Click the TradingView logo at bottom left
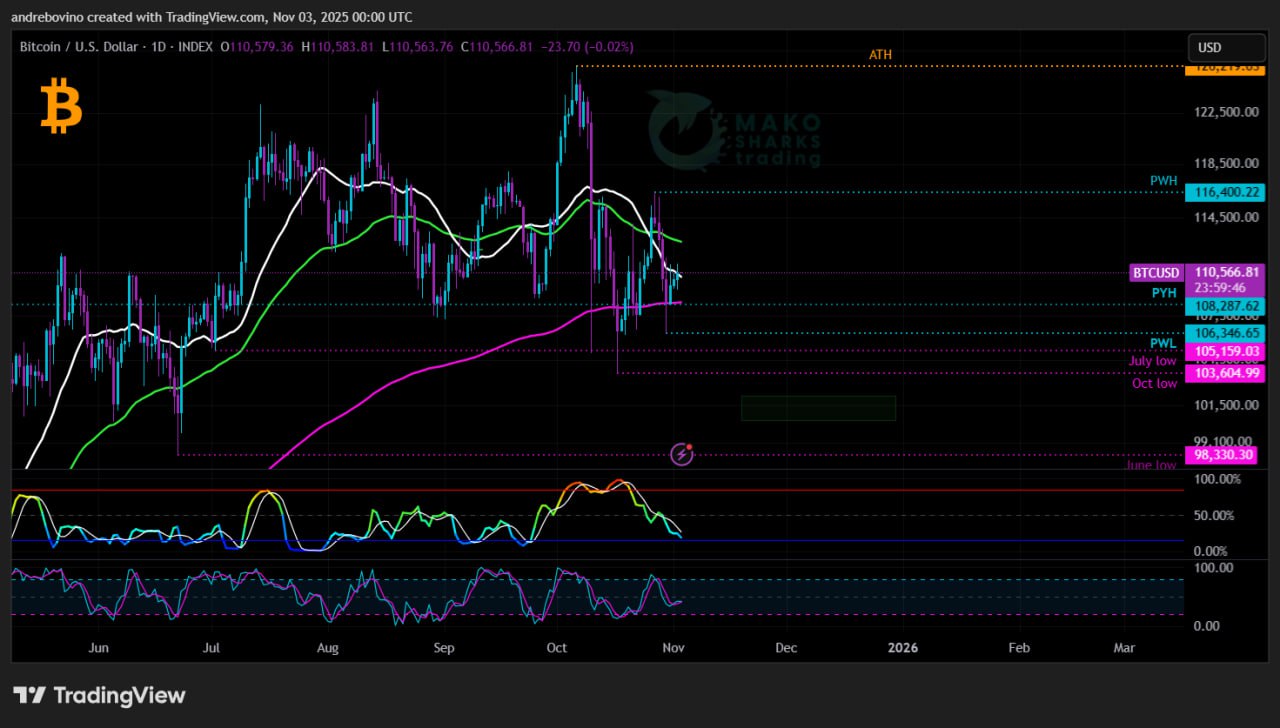Image resolution: width=1280 pixels, height=728 pixels. pos(99,695)
